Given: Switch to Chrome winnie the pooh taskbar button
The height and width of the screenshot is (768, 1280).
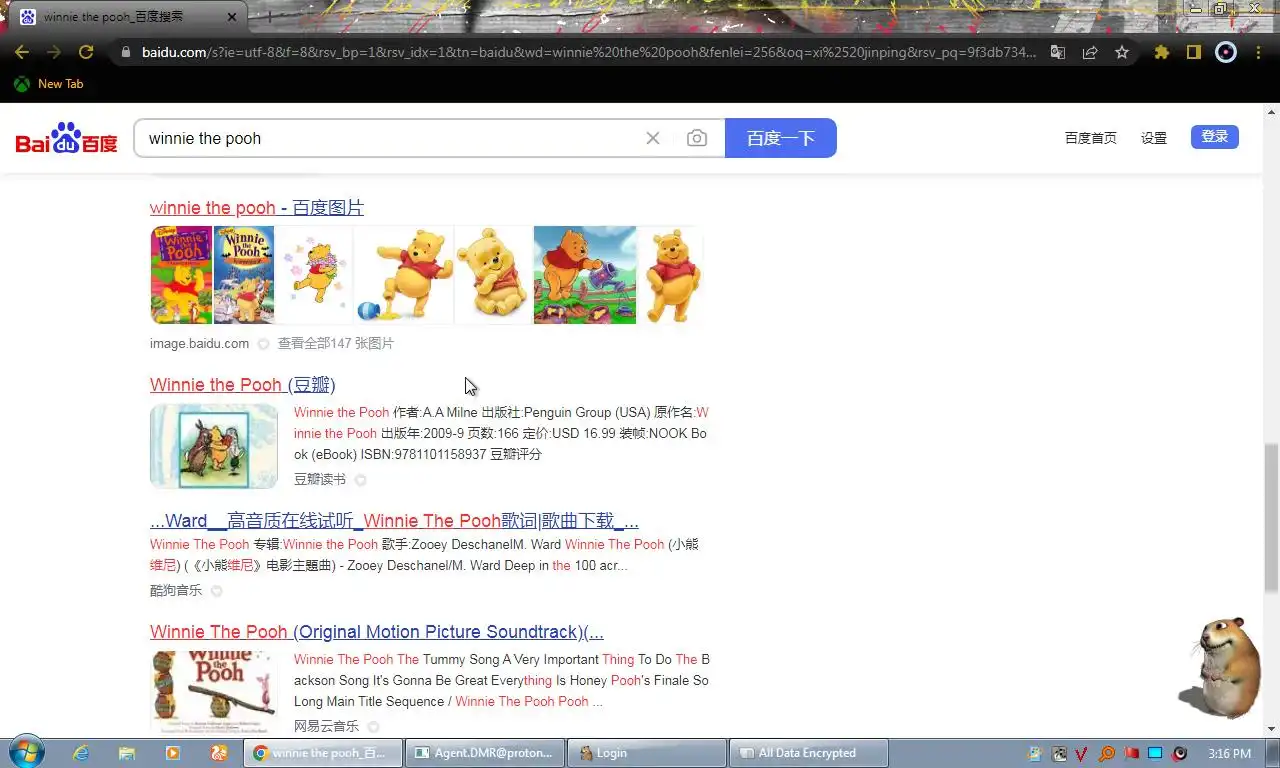Looking at the screenshot, I should [323, 753].
